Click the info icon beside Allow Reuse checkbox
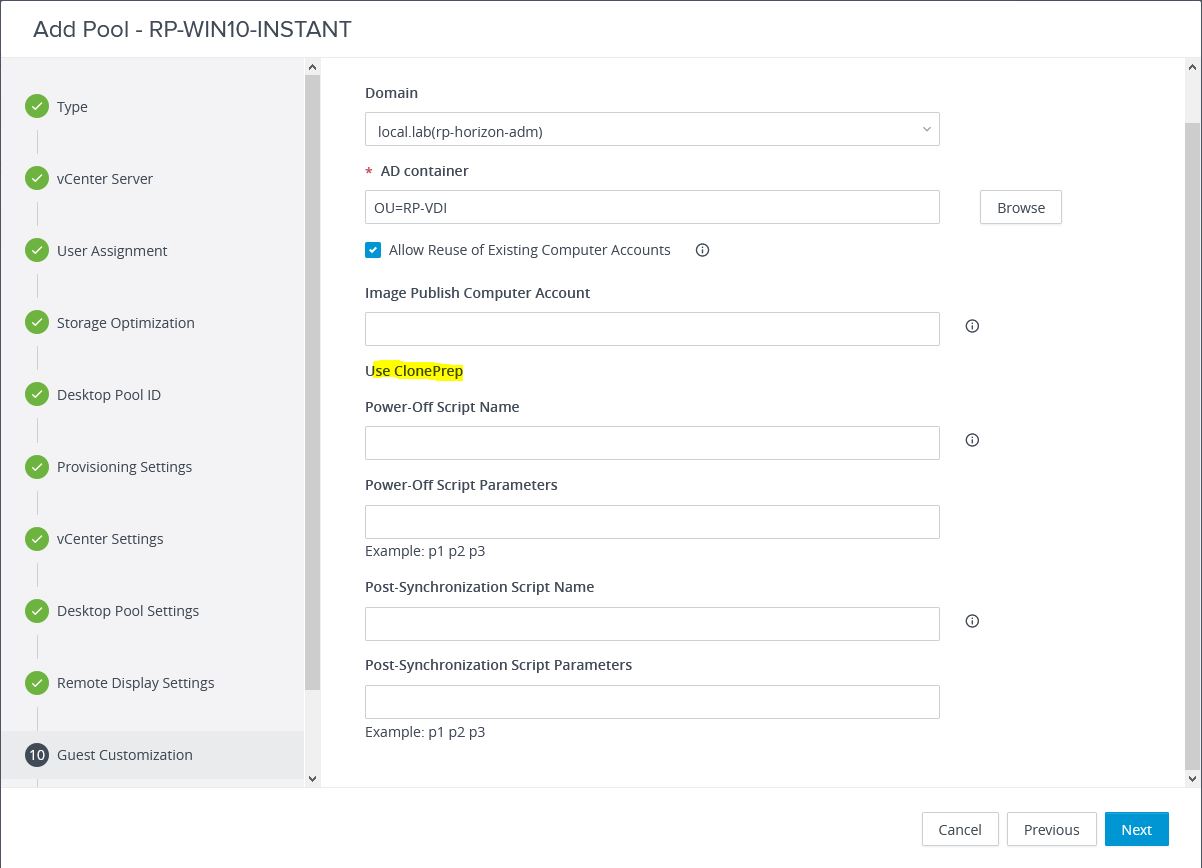The width and height of the screenshot is (1202, 868). 702,250
